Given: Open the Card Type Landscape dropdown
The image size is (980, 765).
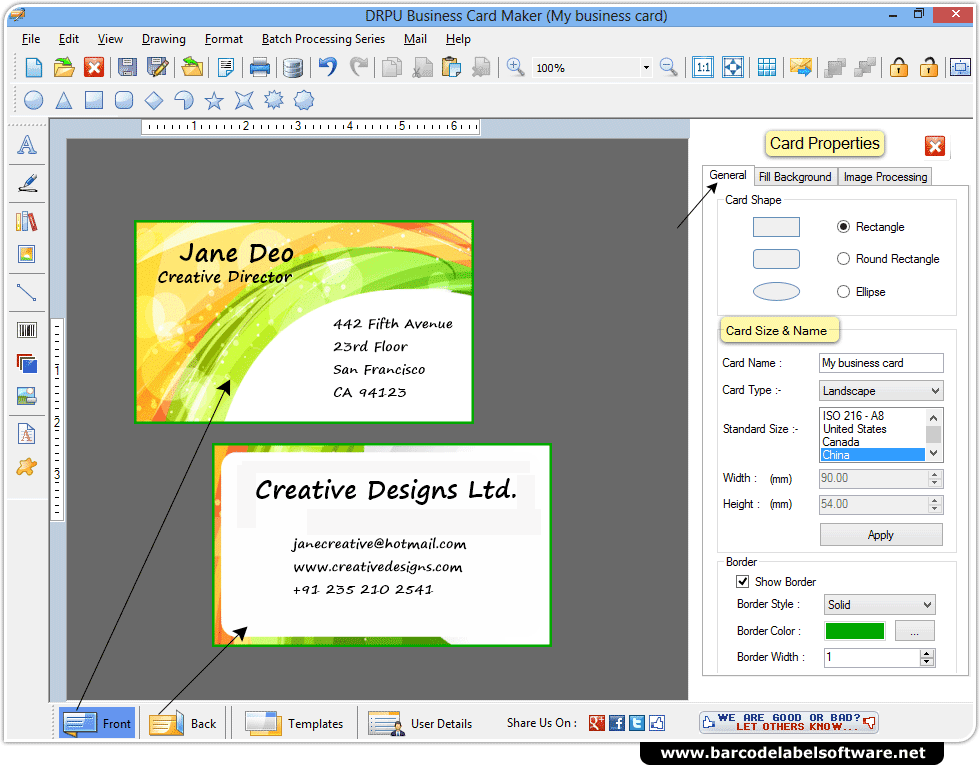Looking at the screenshot, I should (x=881, y=391).
